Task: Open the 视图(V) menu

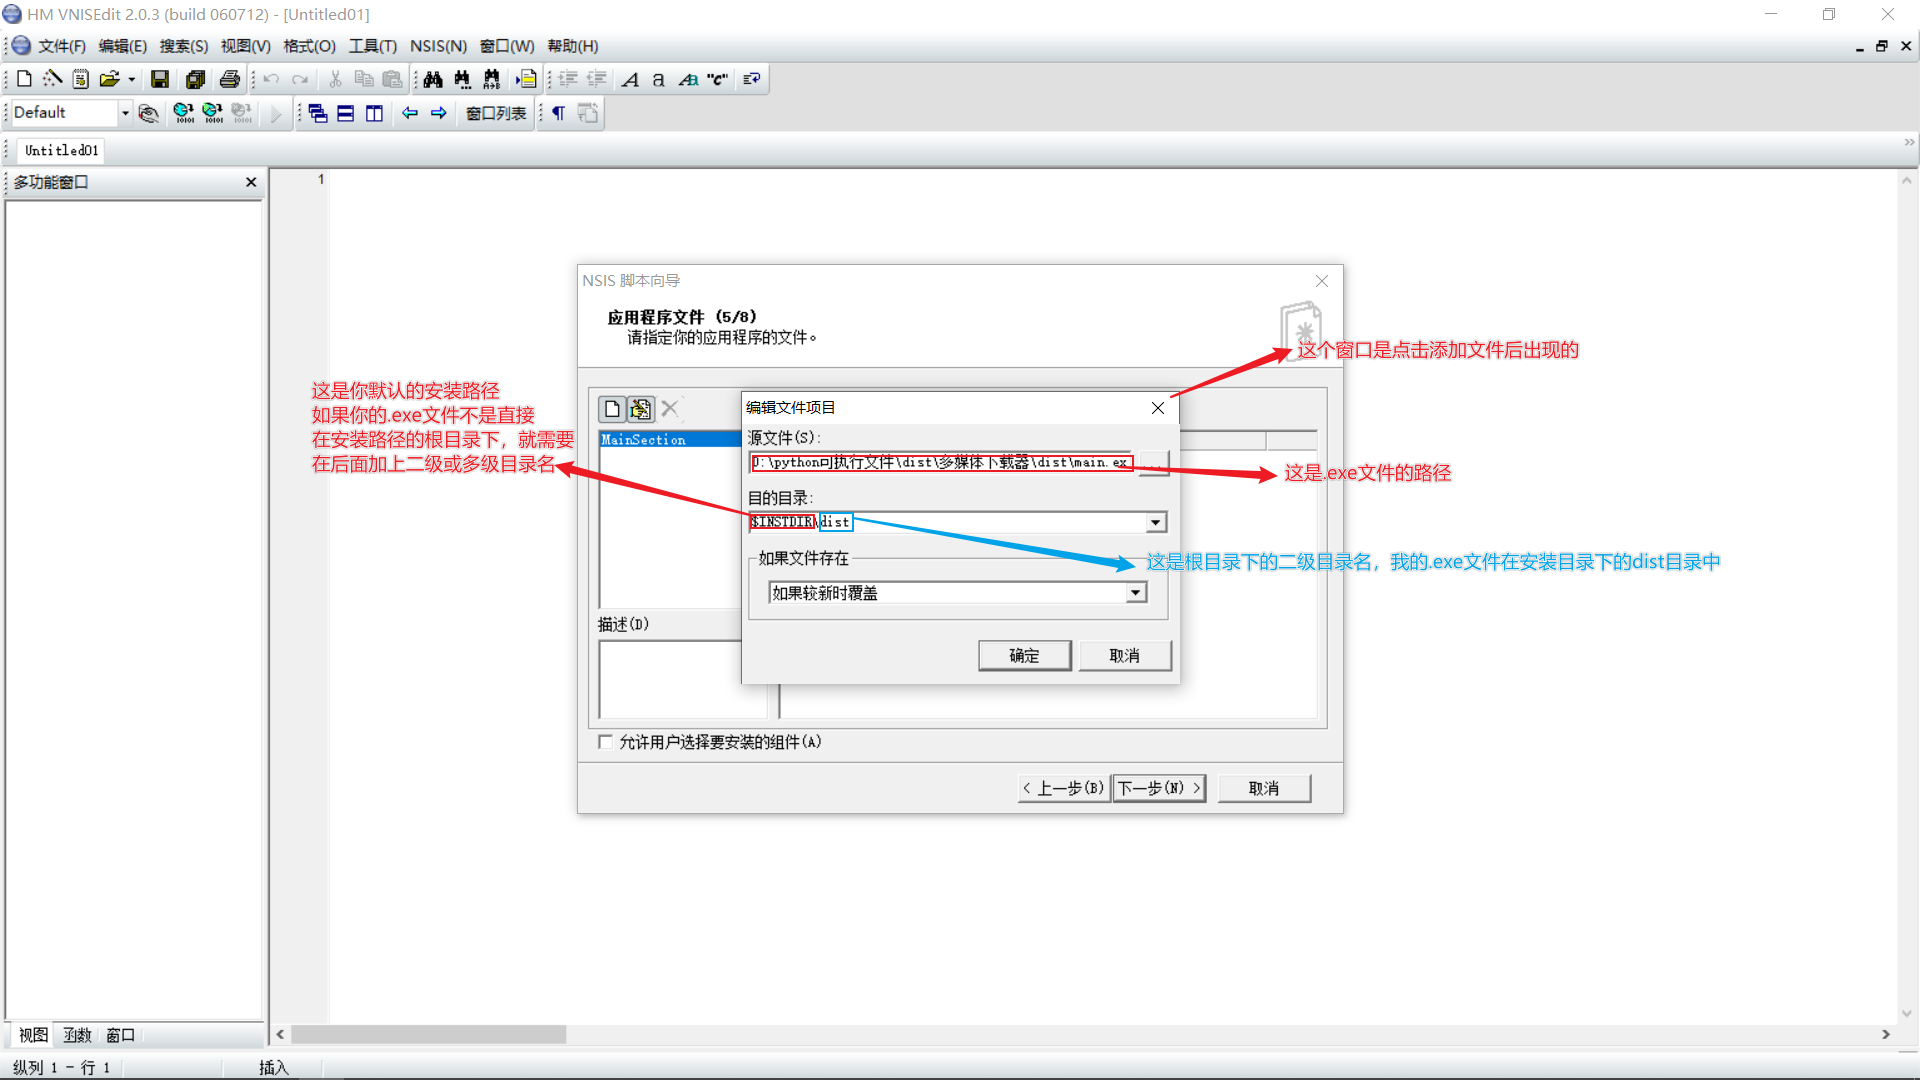Action: pos(246,46)
